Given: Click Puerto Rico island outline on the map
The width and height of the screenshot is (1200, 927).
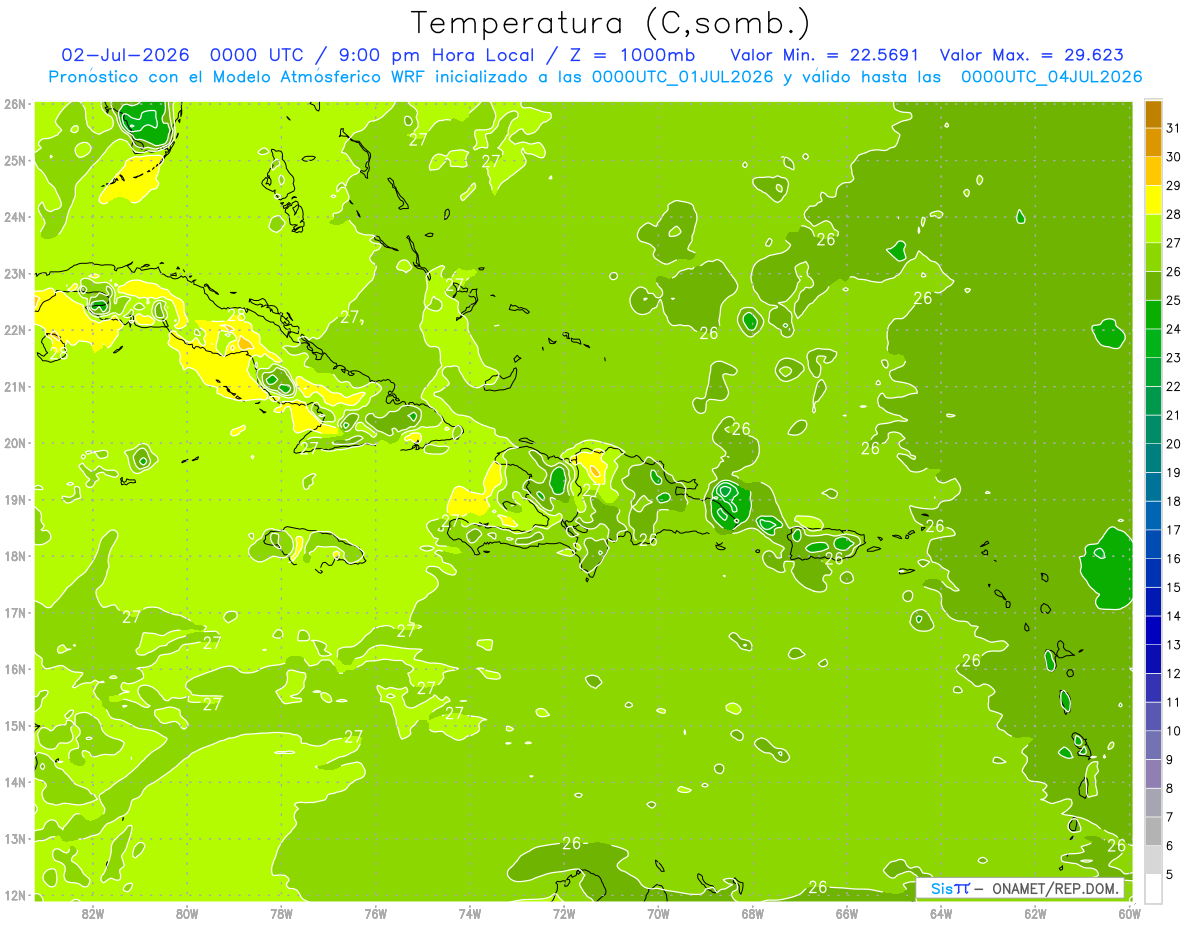Looking at the screenshot, I should click(826, 544).
